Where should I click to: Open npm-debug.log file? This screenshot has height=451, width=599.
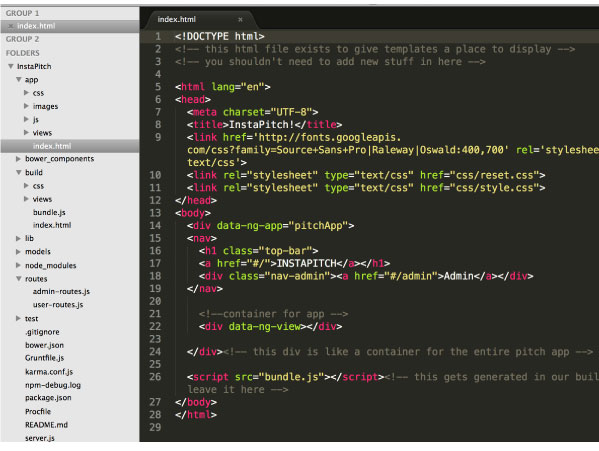(53, 385)
